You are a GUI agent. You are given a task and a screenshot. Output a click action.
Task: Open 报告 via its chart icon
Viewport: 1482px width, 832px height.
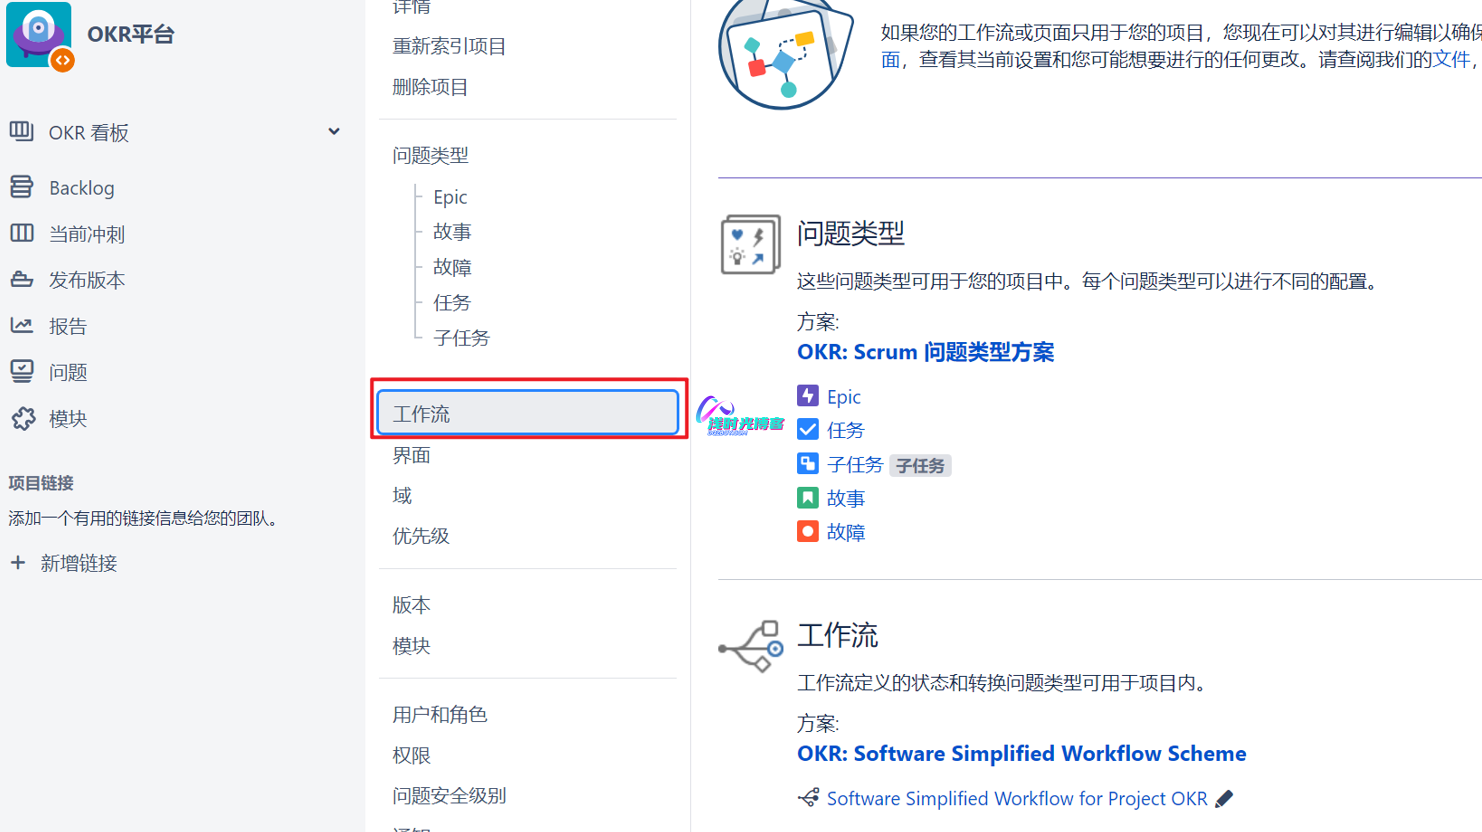[x=22, y=326]
